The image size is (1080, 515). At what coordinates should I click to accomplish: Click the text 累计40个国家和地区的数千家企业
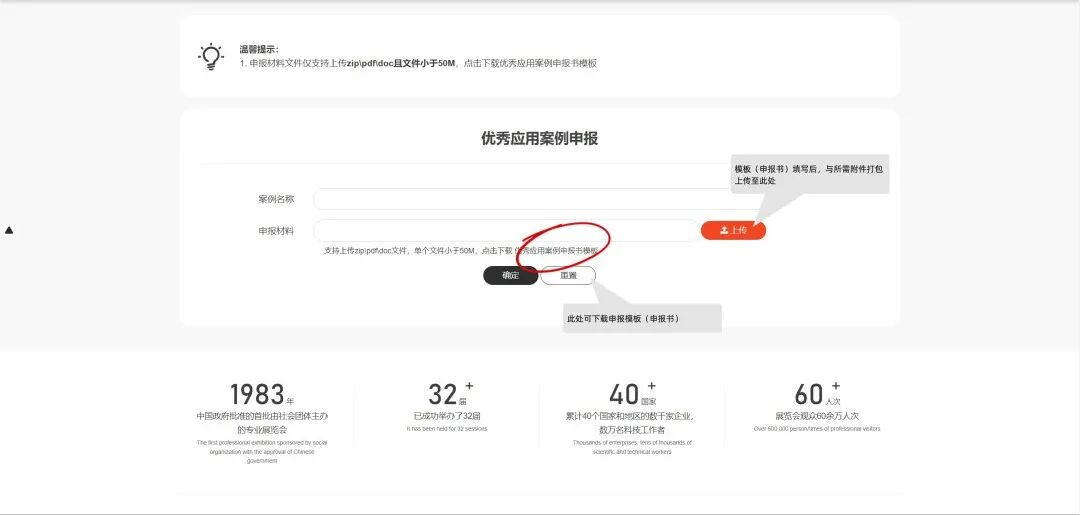630,416
